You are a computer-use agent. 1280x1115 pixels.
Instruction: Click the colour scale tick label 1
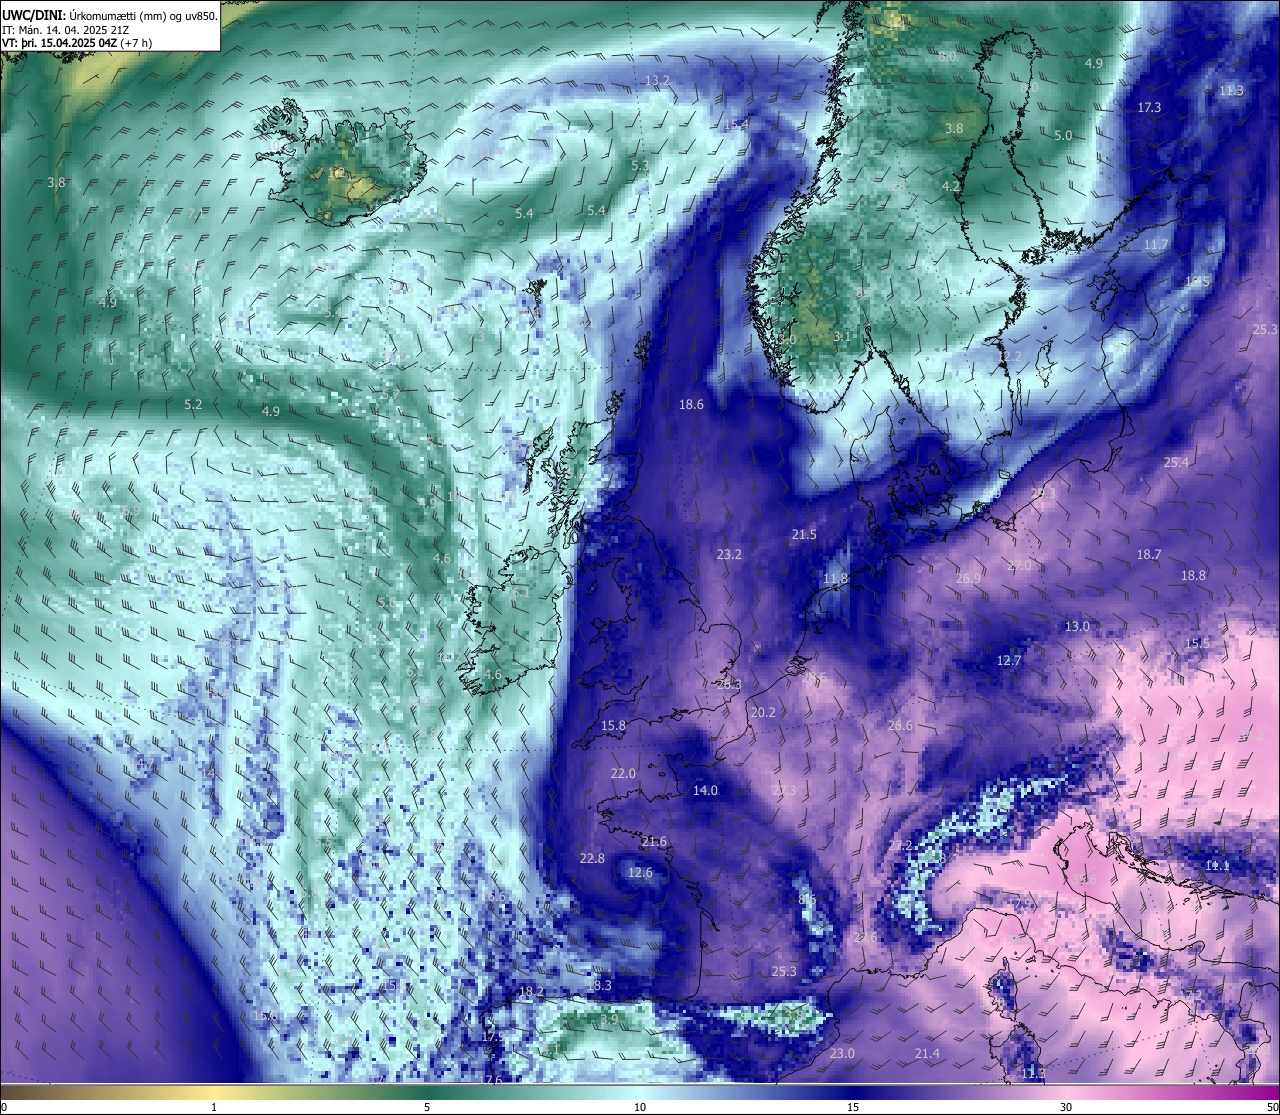point(214,1106)
